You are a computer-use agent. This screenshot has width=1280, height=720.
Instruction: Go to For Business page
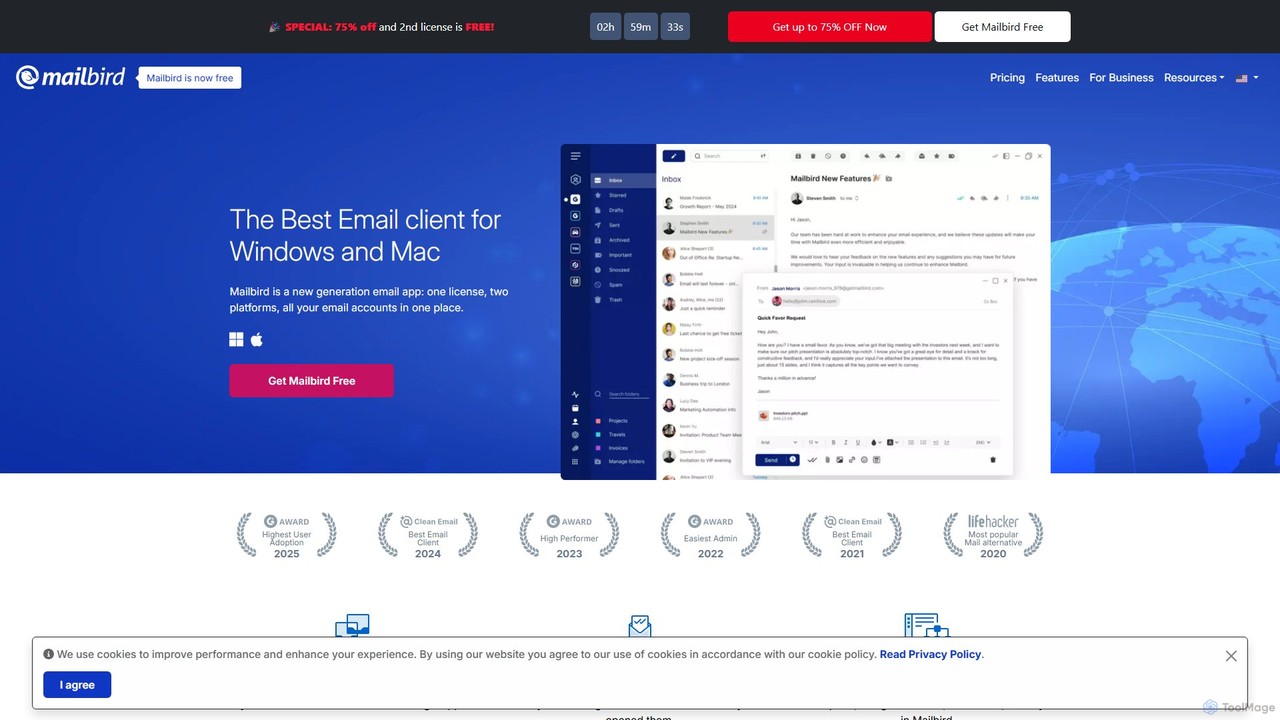(x=1121, y=78)
